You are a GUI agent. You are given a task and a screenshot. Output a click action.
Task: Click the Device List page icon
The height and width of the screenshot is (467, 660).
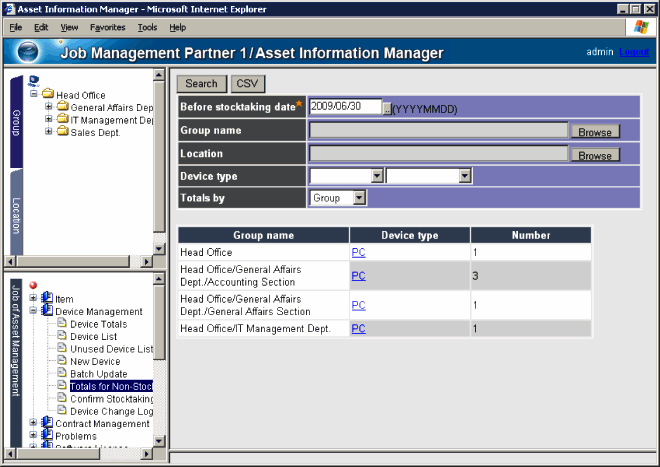click(x=62, y=336)
